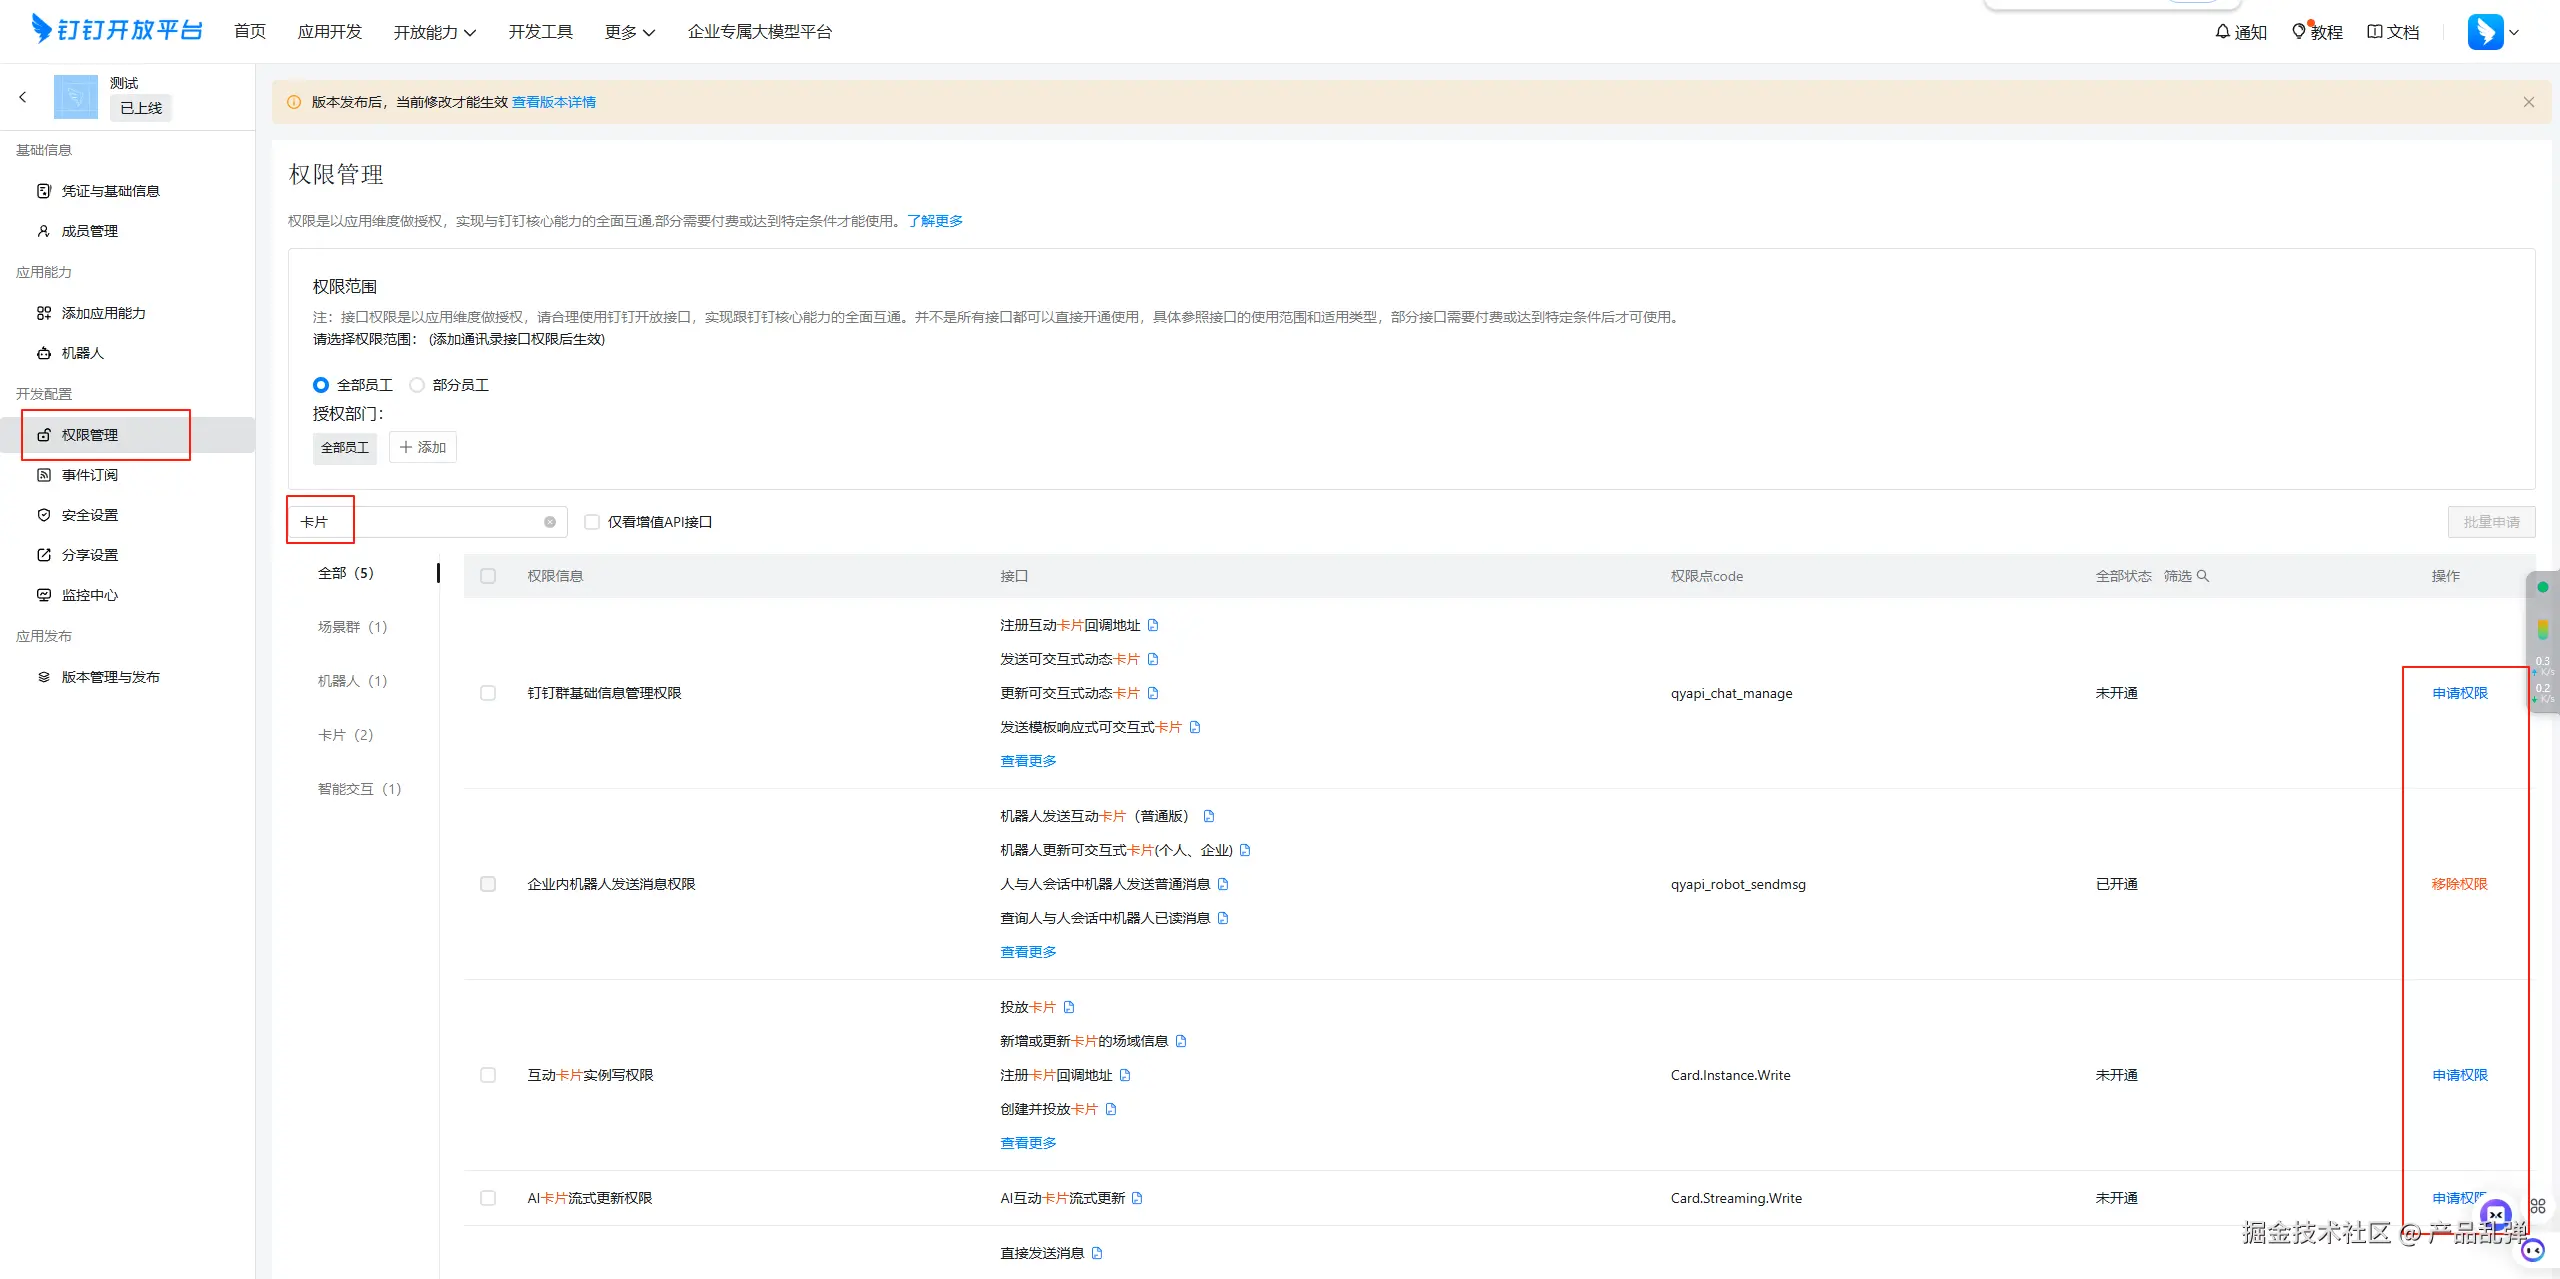This screenshot has width=2560, height=1279.
Task: Expand the 开放能力 dropdown menu
Action: tap(434, 32)
